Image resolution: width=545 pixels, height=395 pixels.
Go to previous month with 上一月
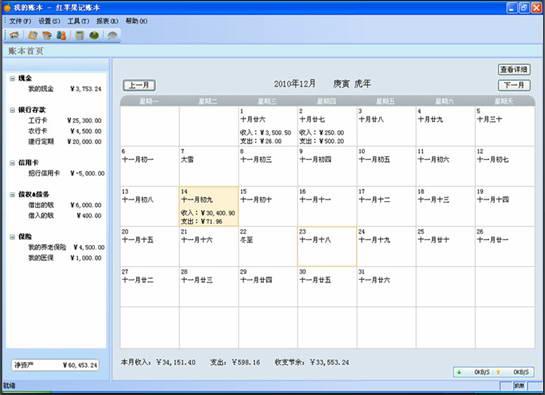point(139,85)
